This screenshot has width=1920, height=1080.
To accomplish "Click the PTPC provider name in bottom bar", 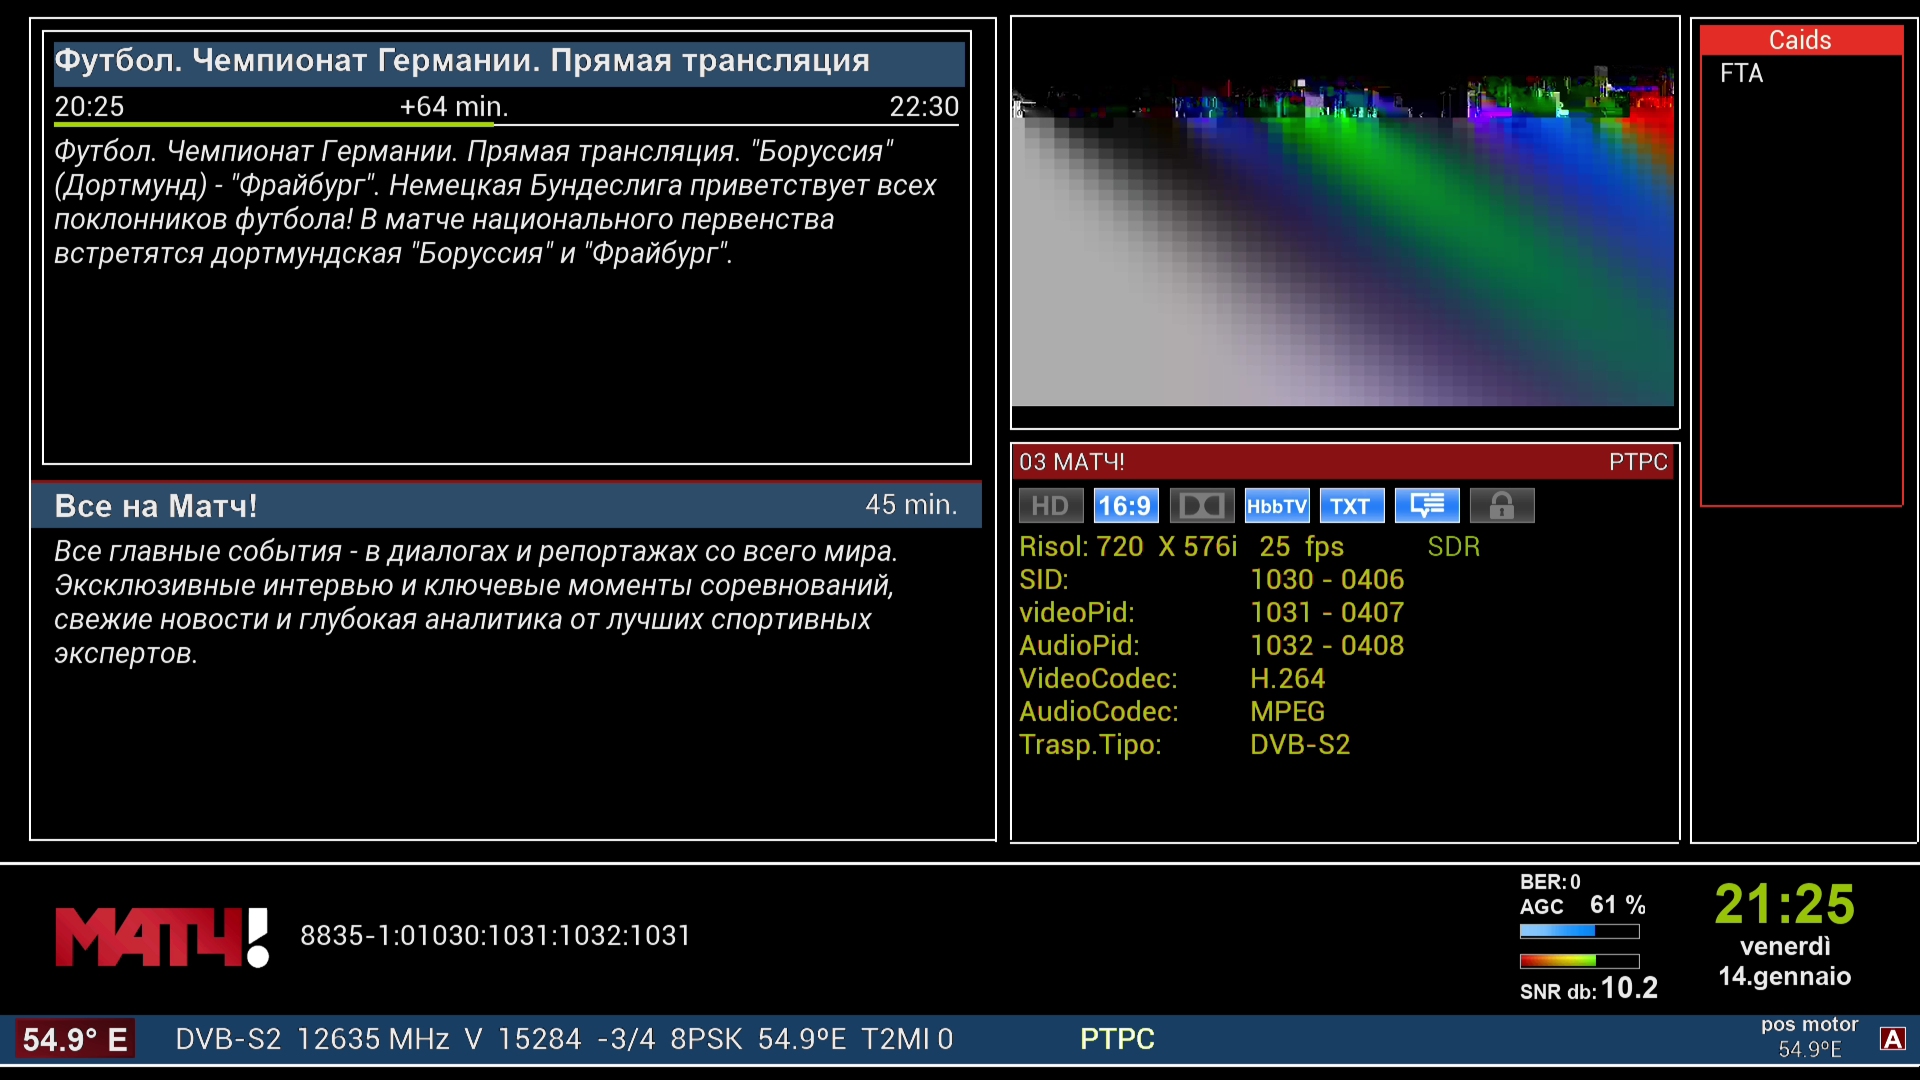I will 1117,1040.
